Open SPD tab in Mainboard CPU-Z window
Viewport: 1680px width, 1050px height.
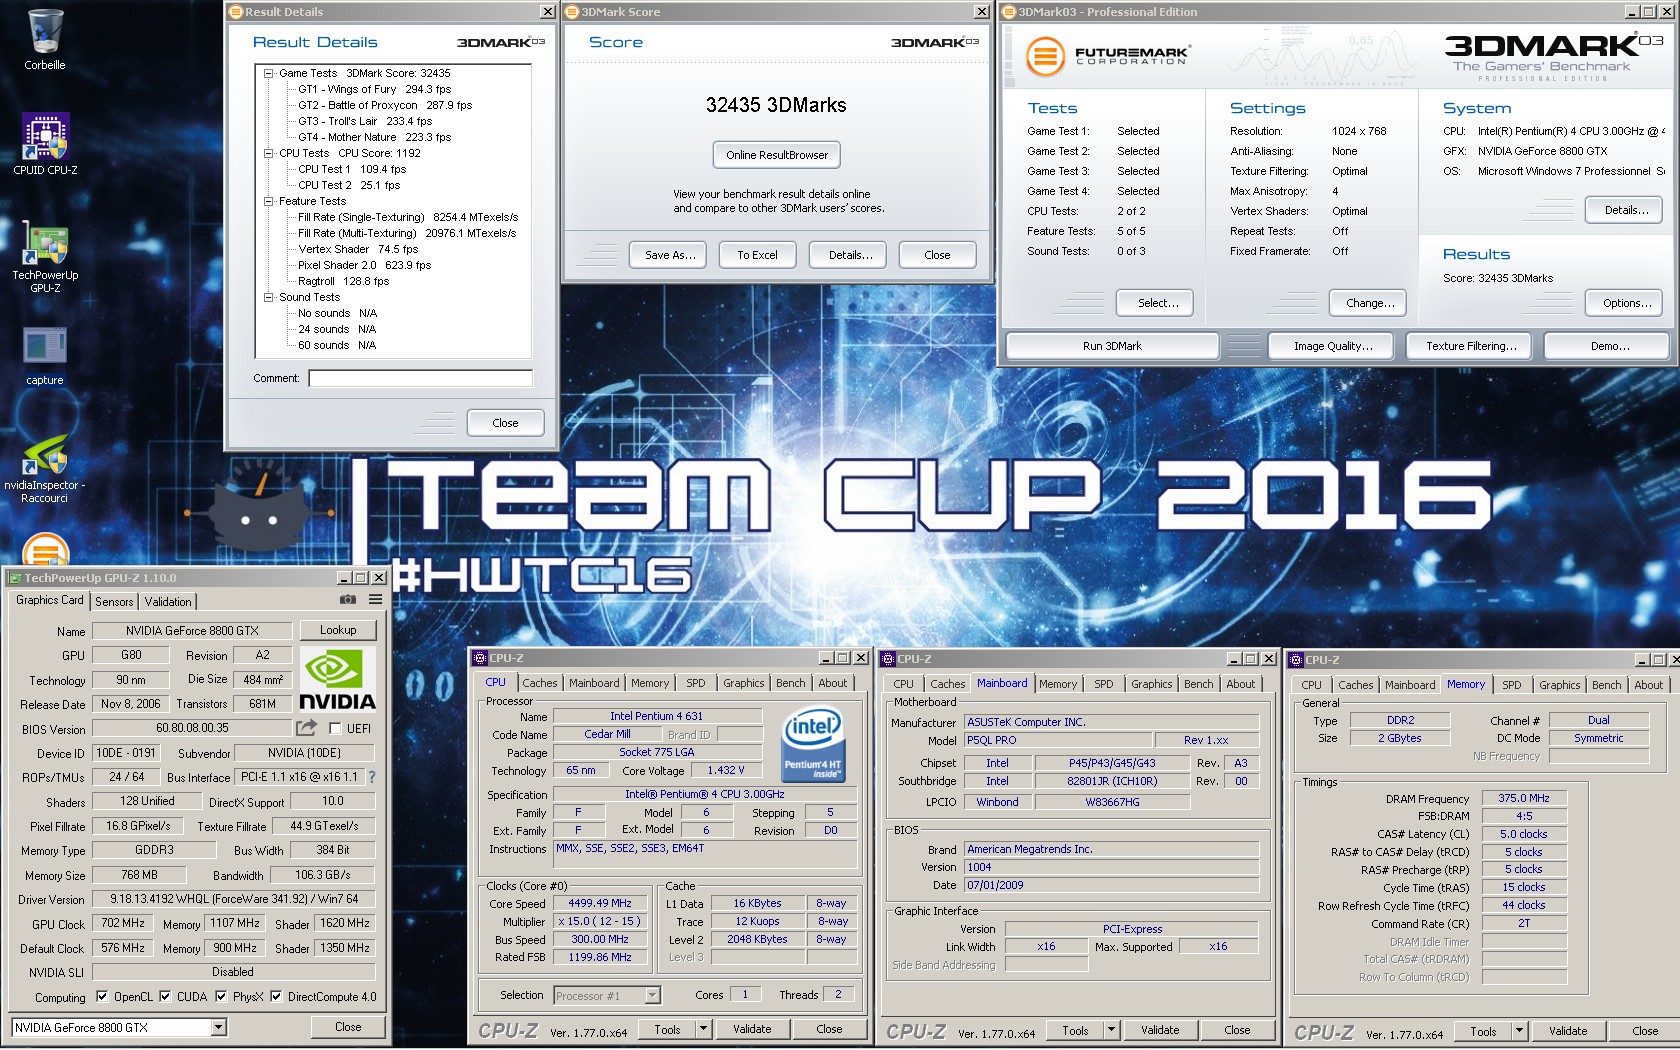pos(1104,684)
